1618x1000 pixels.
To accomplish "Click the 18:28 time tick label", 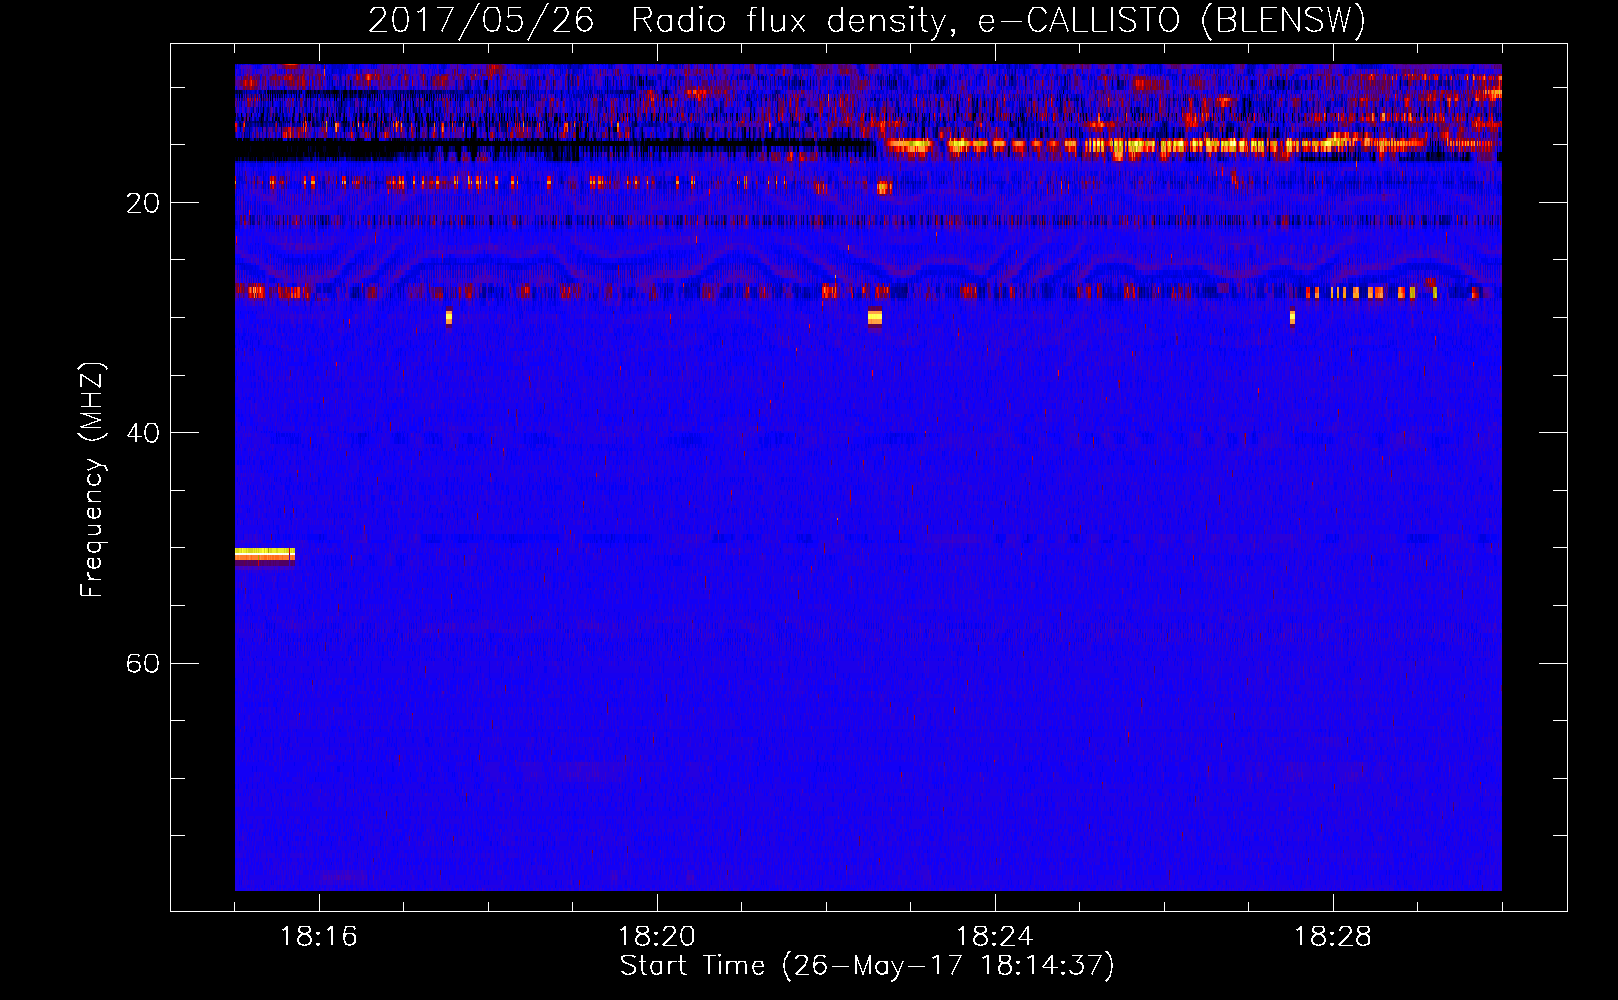I will pyautogui.click(x=1332, y=937).
